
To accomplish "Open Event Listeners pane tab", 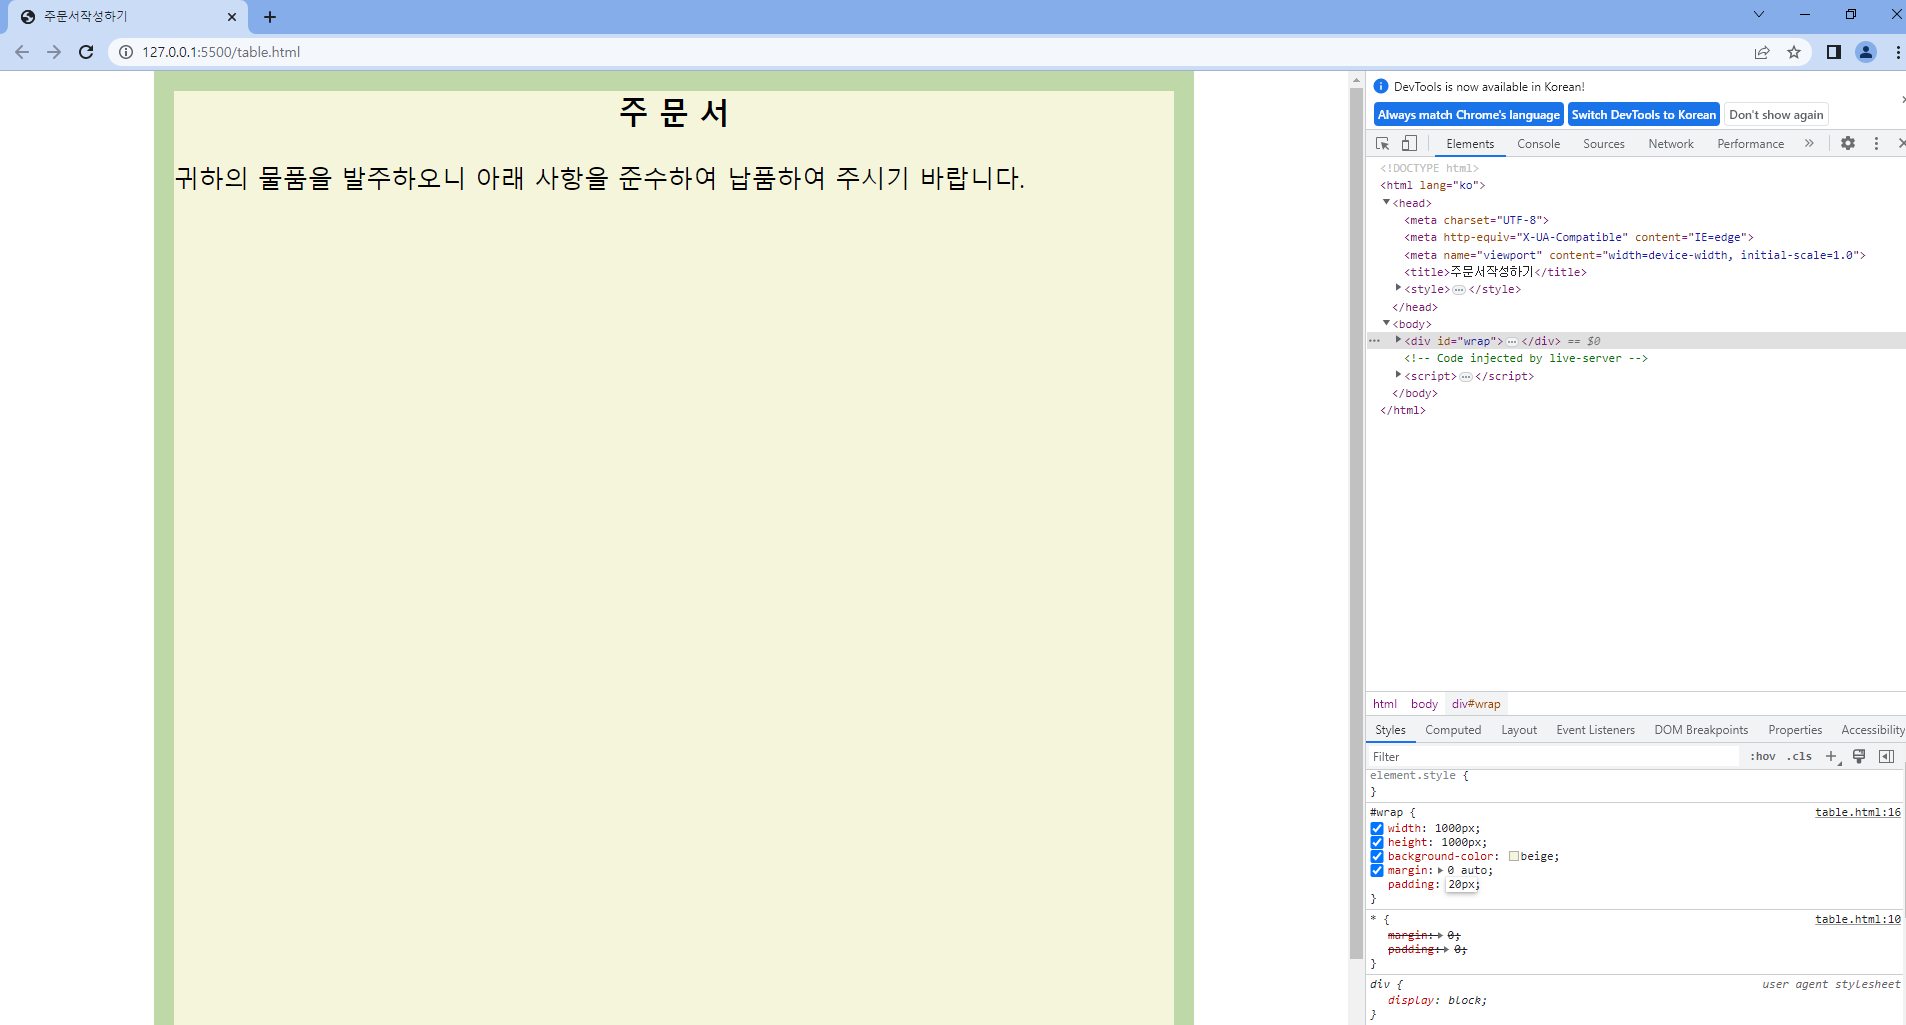I will click(x=1595, y=730).
